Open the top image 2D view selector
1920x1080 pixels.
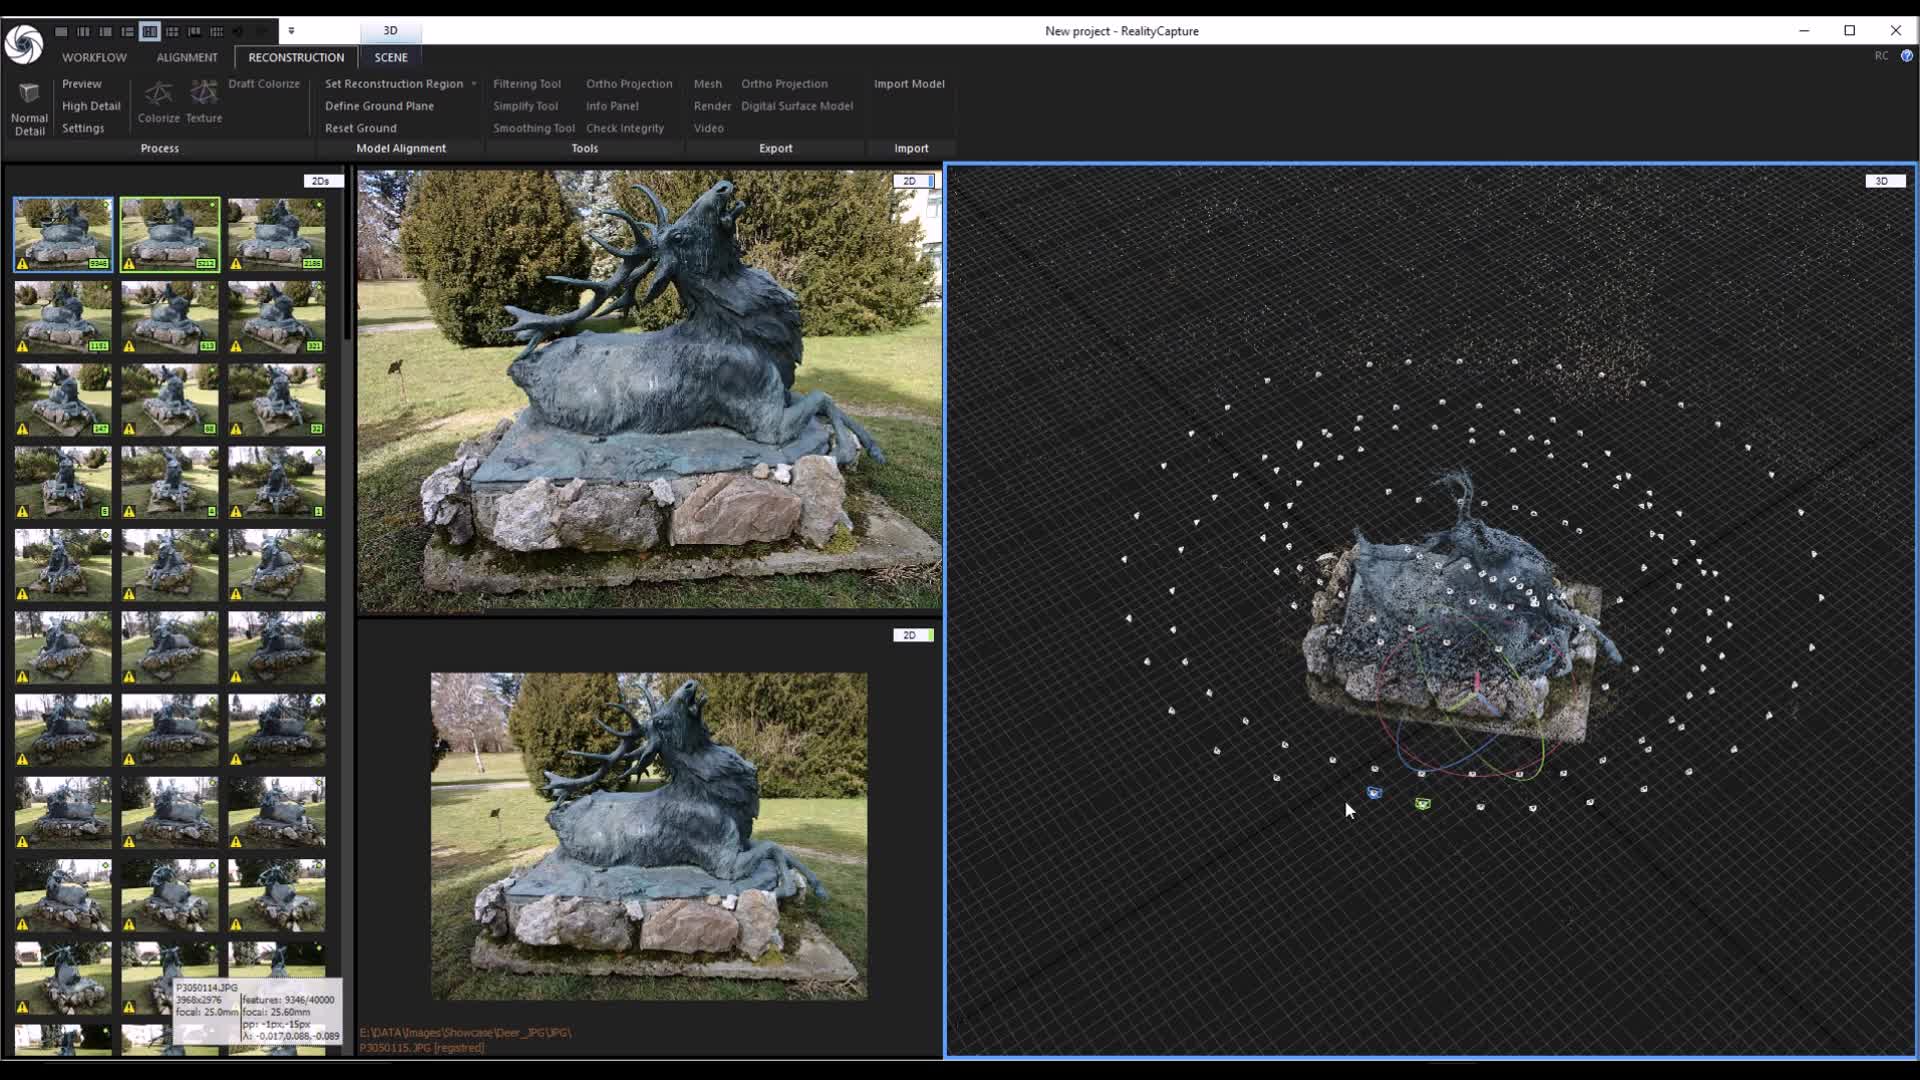click(x=912, y=181)
